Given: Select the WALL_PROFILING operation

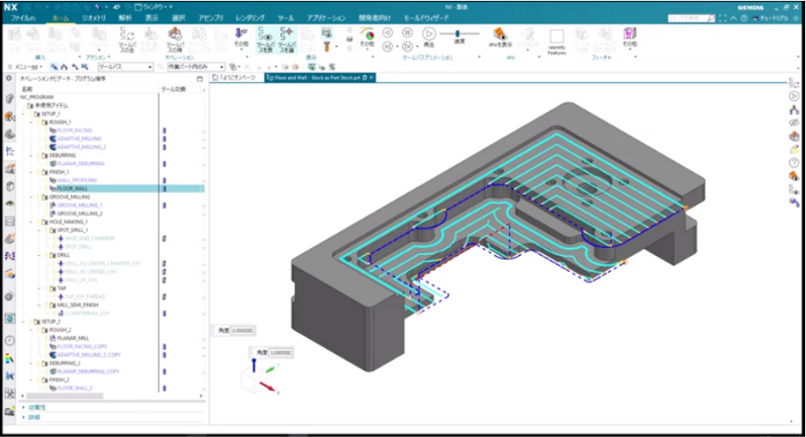Looking at the screenshot, I should [76, 180].
